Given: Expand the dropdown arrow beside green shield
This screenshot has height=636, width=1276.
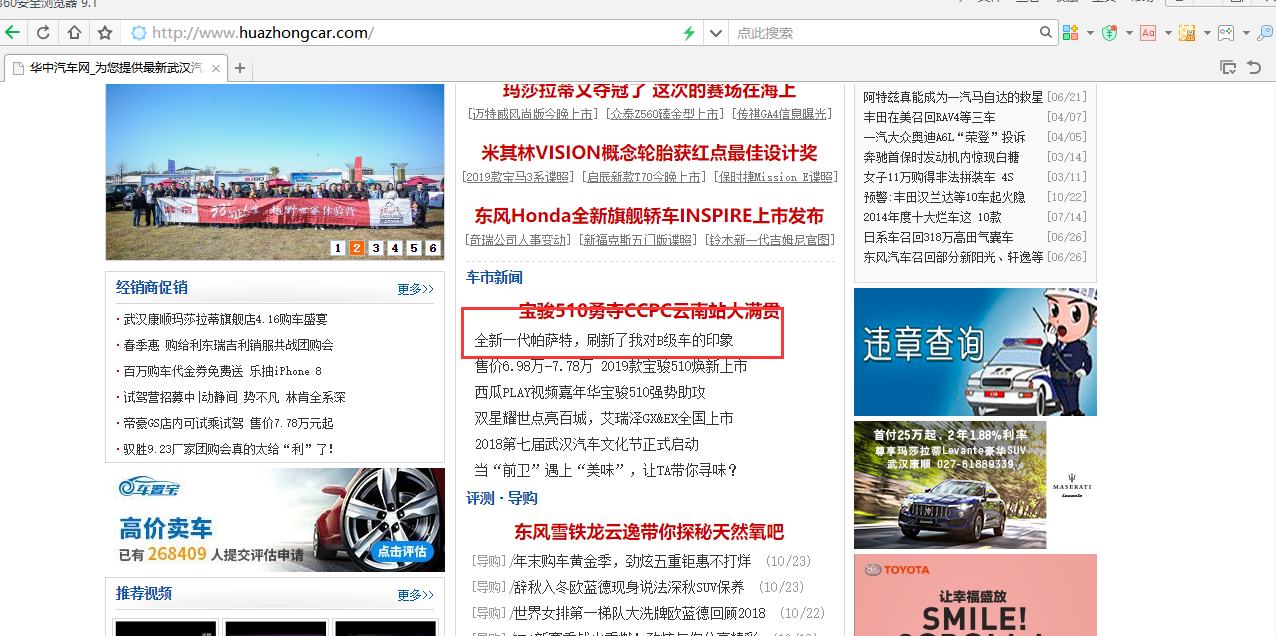Looking at the screenshot, I should [1129, 33].
